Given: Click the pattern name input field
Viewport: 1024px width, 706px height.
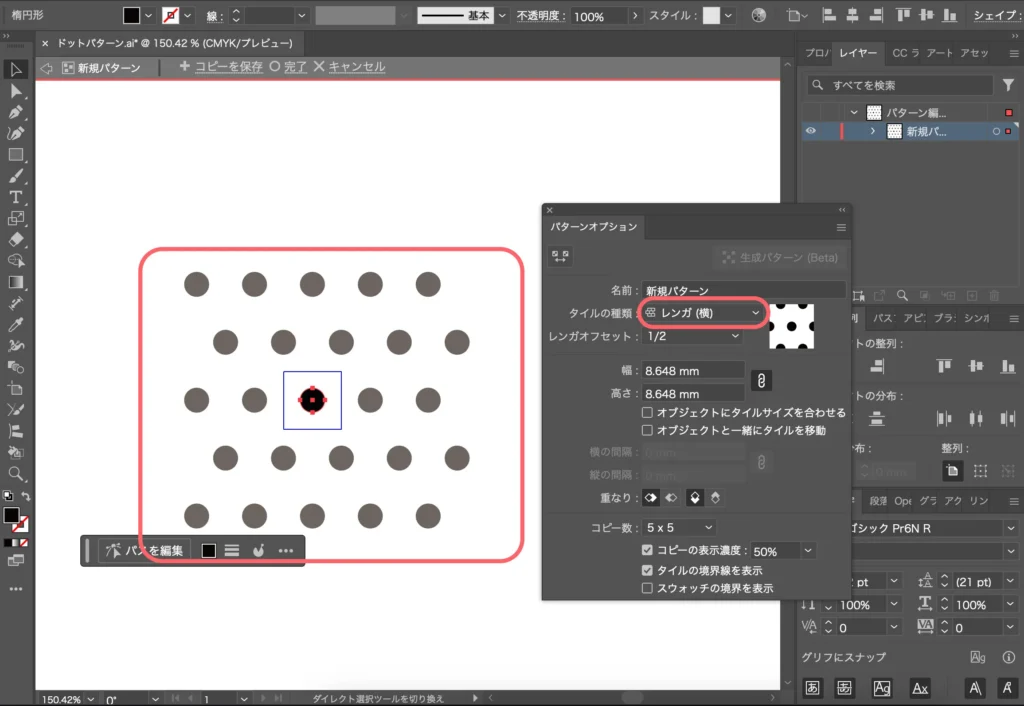Looking at the screenshot, I should pos(744,290).
